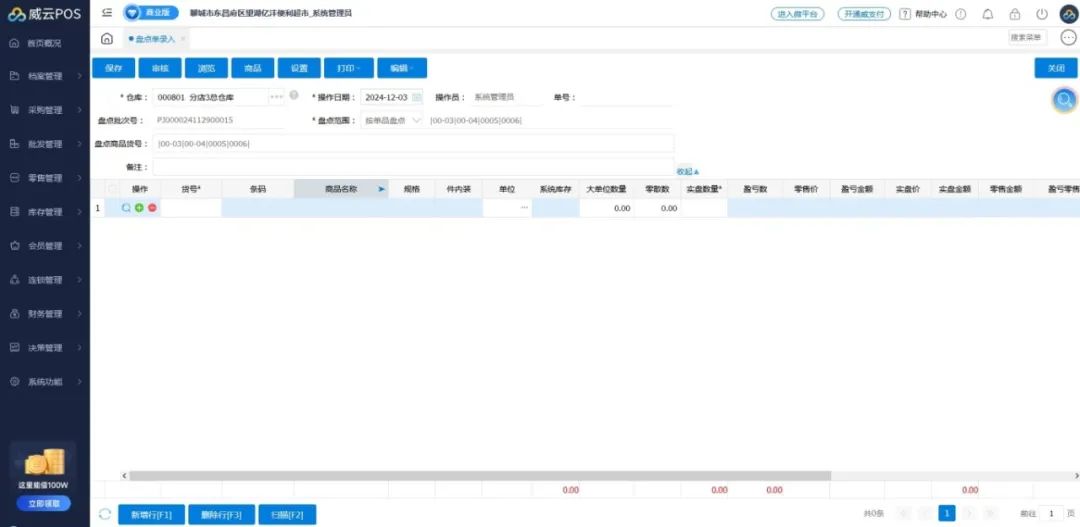Click the green add-row icon in row 1

[139, 208]
